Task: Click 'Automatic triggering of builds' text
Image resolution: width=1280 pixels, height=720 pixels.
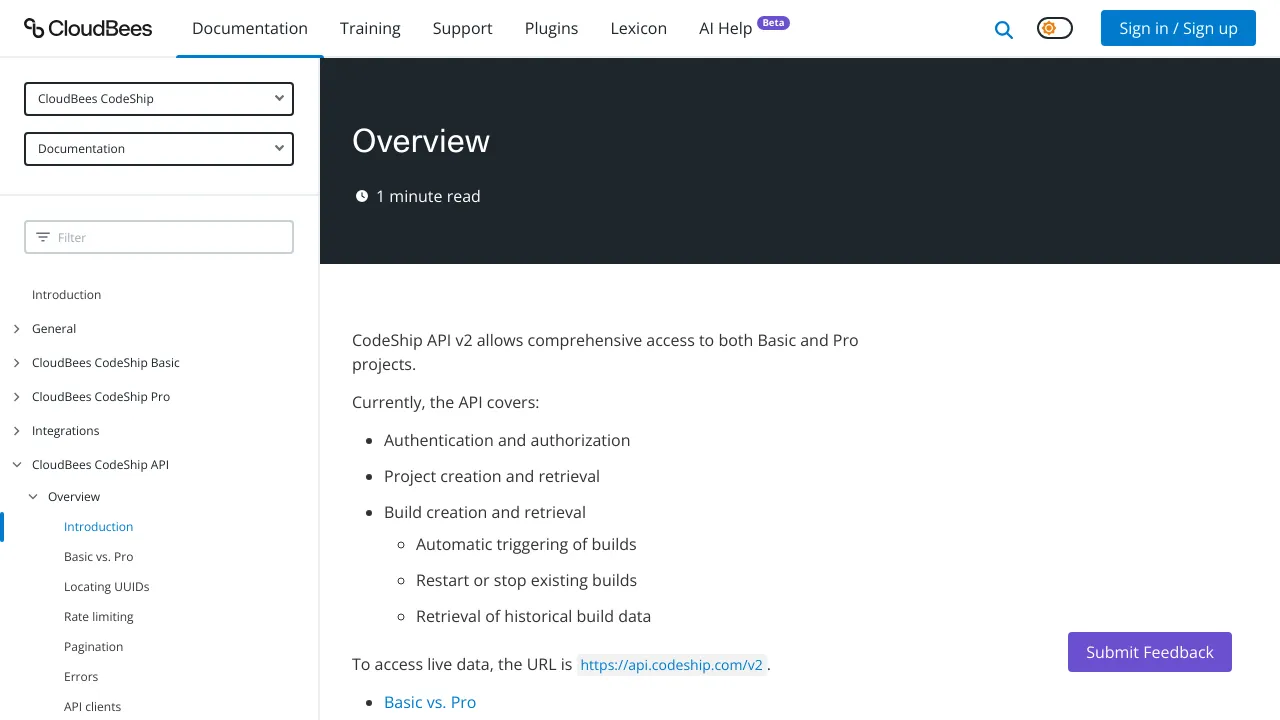Action: click(526, 545)
